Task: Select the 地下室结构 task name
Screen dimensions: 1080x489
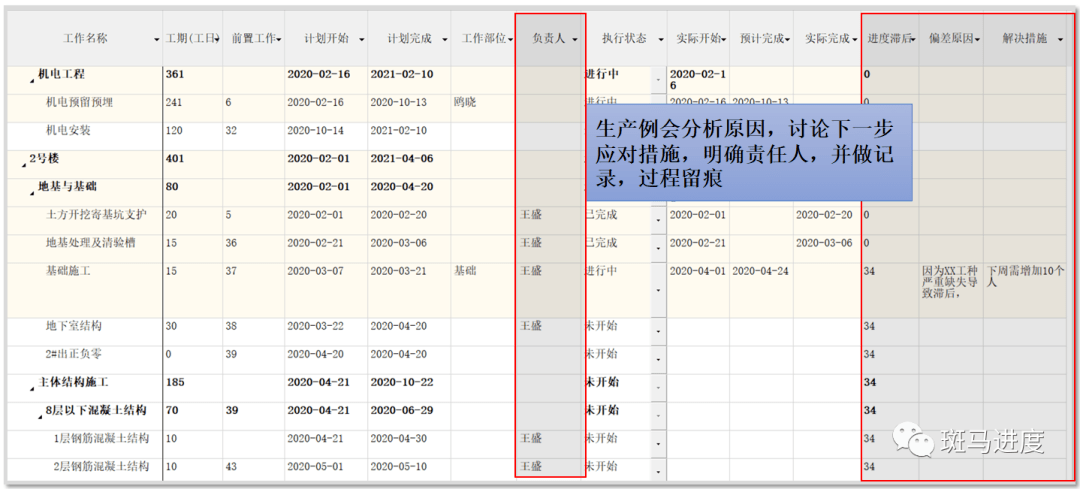Action: pyautogui.click(x=74, y=326)
